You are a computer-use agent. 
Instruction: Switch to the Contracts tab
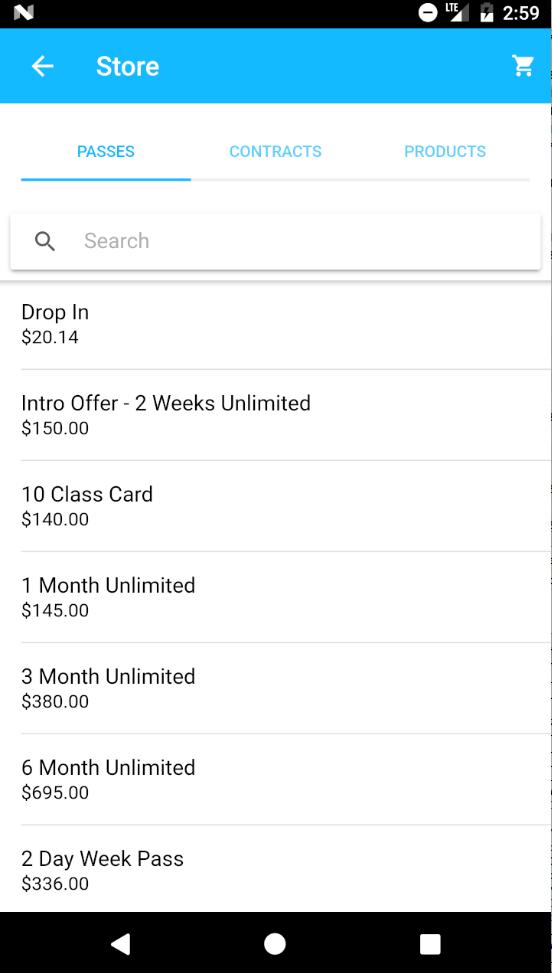[x=275, y=151]
